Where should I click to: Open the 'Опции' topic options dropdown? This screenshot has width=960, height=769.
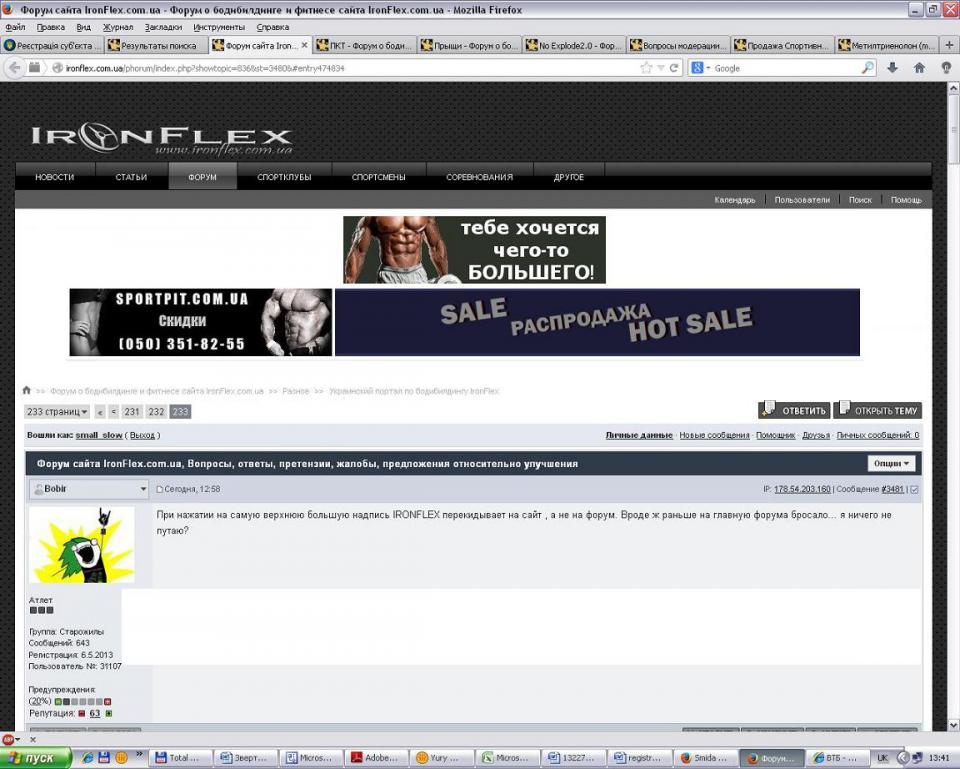click(891, 464)
